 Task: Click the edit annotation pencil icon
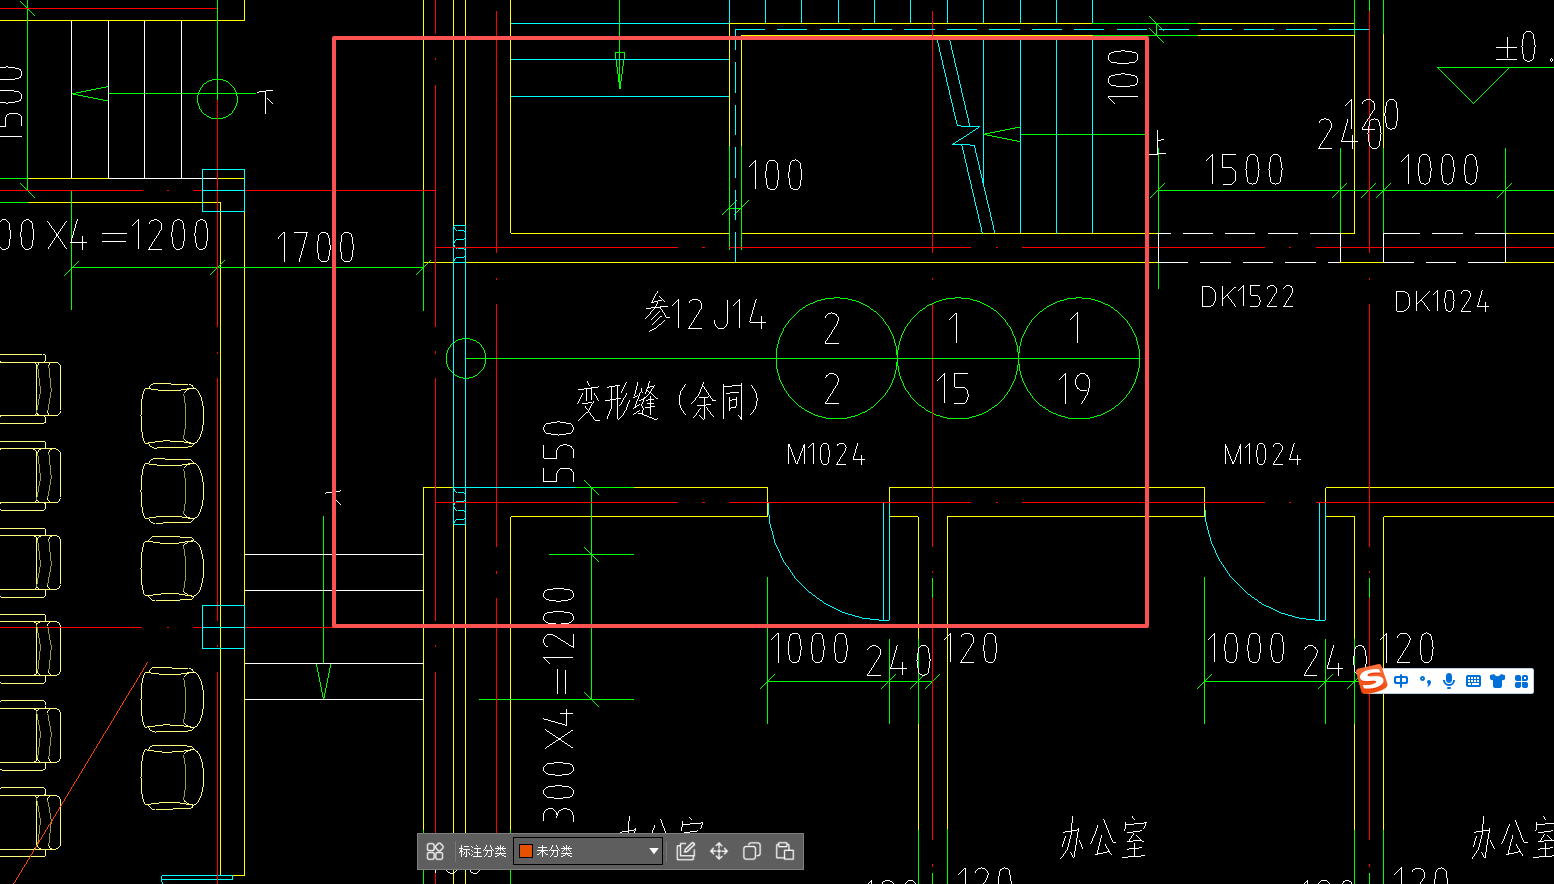685,851
